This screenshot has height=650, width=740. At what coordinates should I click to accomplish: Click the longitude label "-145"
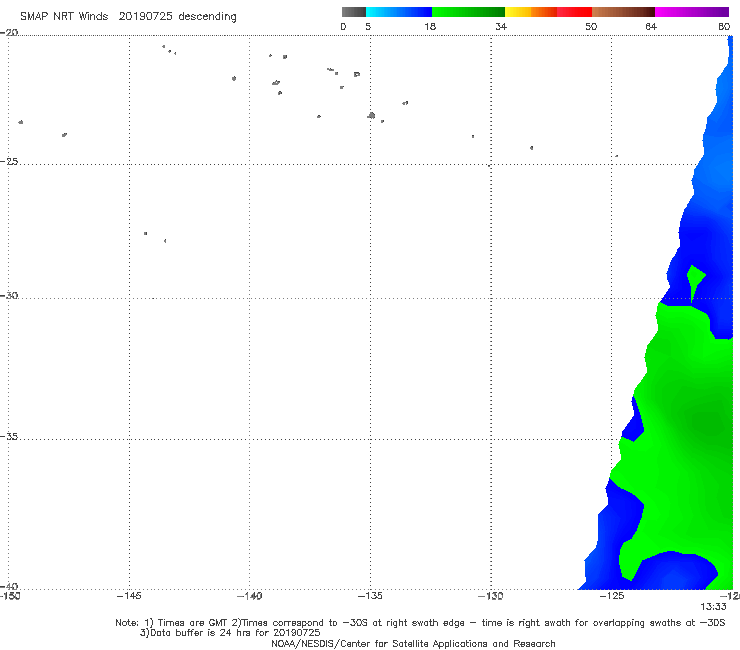(129, 596)
